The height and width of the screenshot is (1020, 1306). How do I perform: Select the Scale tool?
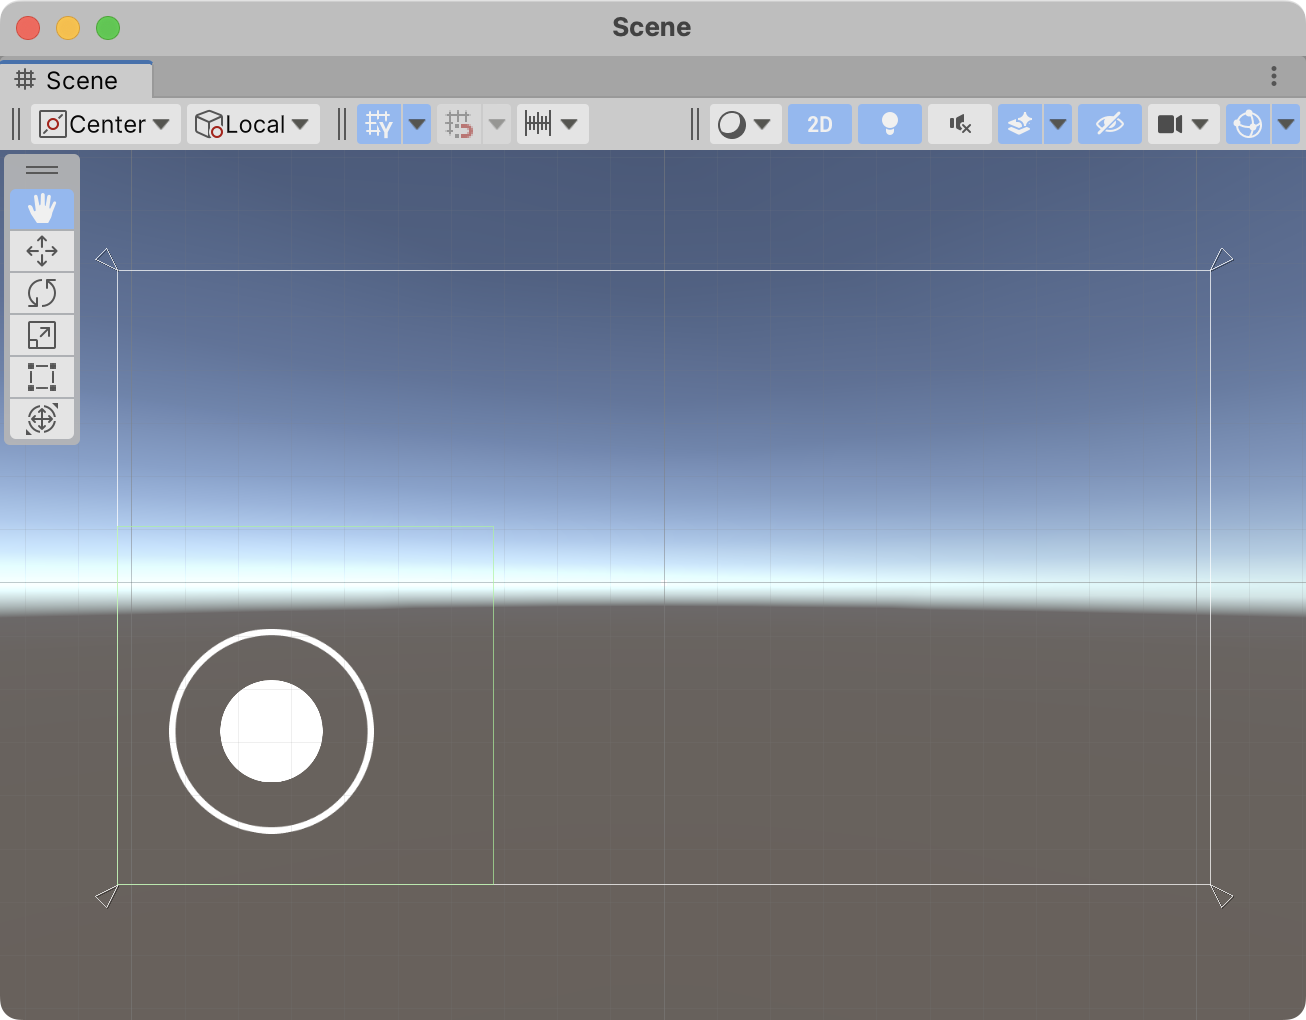pos(42,335)
